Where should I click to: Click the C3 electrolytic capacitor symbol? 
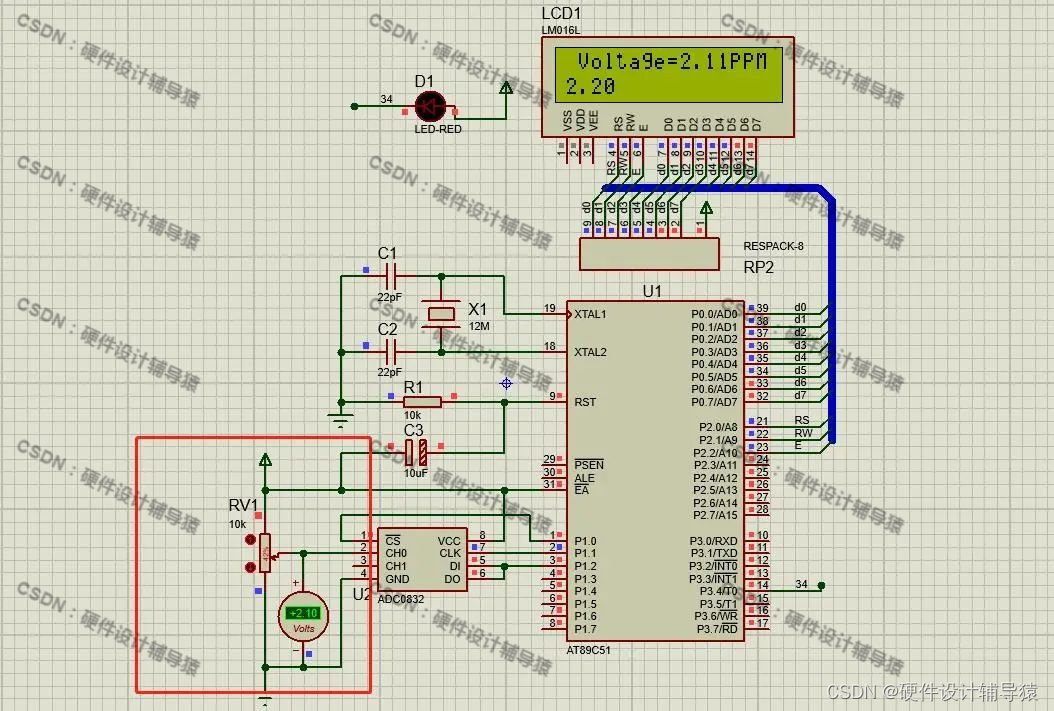[x=416, y=452]
